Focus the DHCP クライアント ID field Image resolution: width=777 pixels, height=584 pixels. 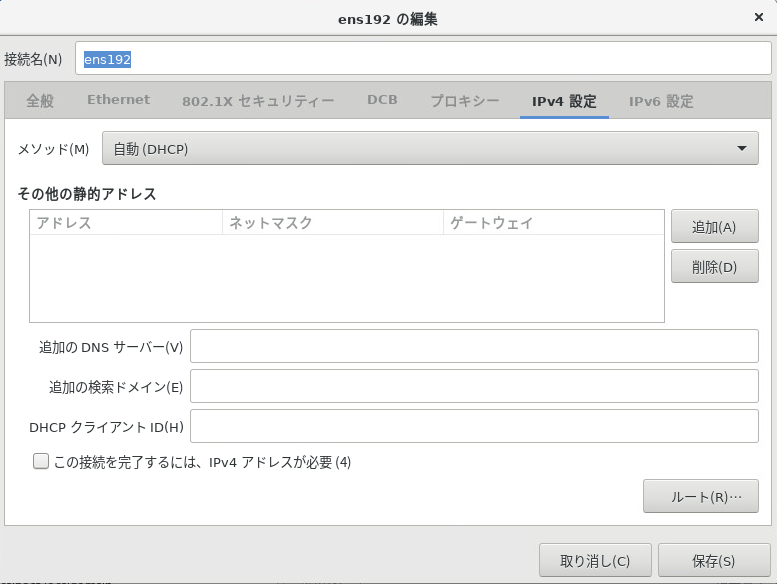[x=474, y=426]
